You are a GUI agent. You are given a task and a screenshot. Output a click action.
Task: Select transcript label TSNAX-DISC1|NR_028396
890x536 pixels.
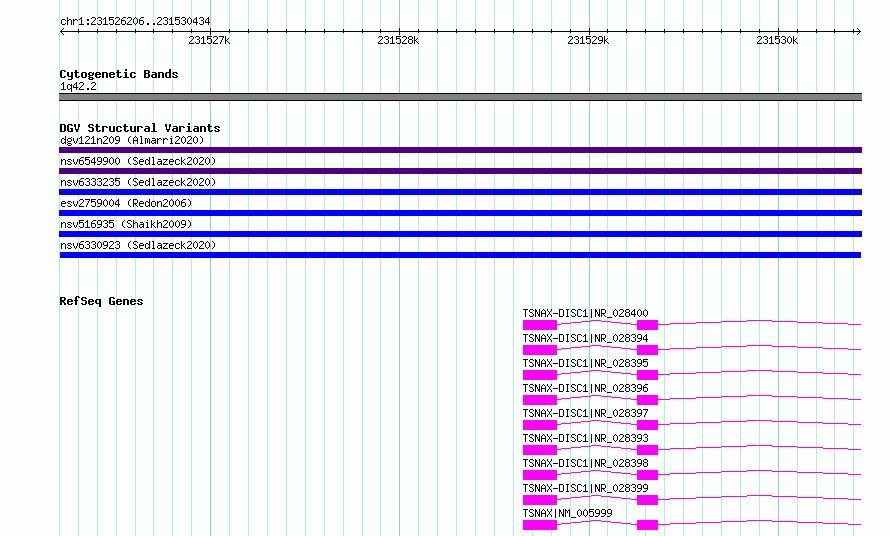585,388
